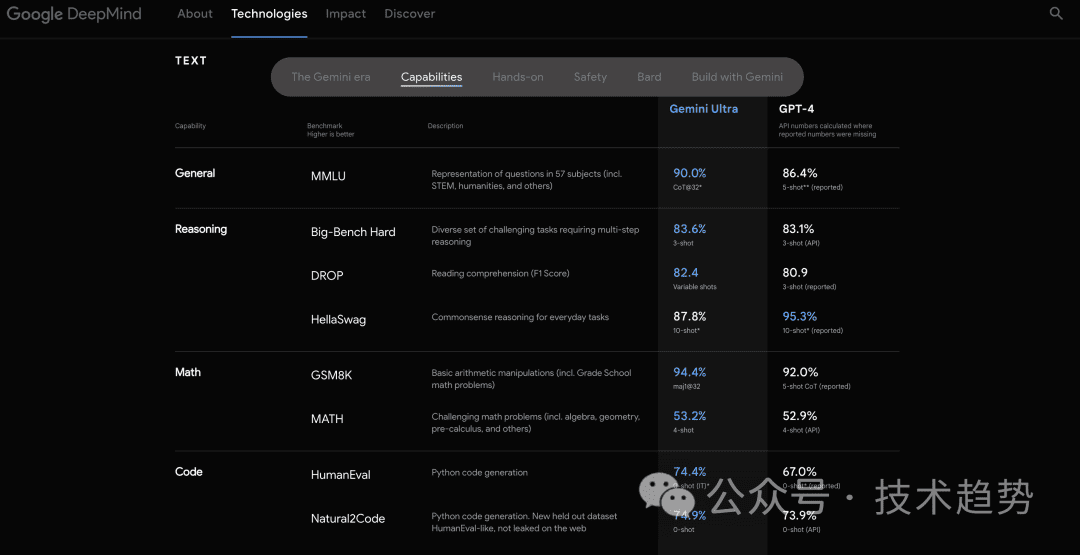Viewport: 1080px width, 555px height.
Task: Click the 73.9% Natural2Code score
Action: (x=800, y=516)
